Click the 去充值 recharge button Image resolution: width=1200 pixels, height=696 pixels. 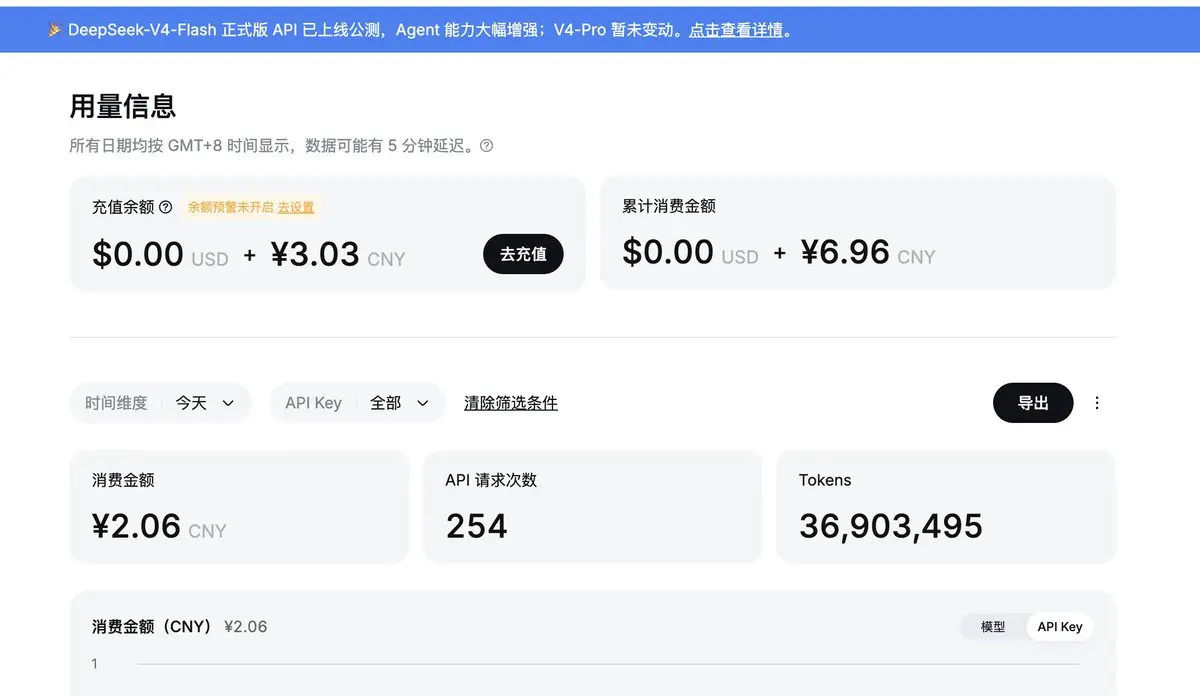(x=523, y=254)
